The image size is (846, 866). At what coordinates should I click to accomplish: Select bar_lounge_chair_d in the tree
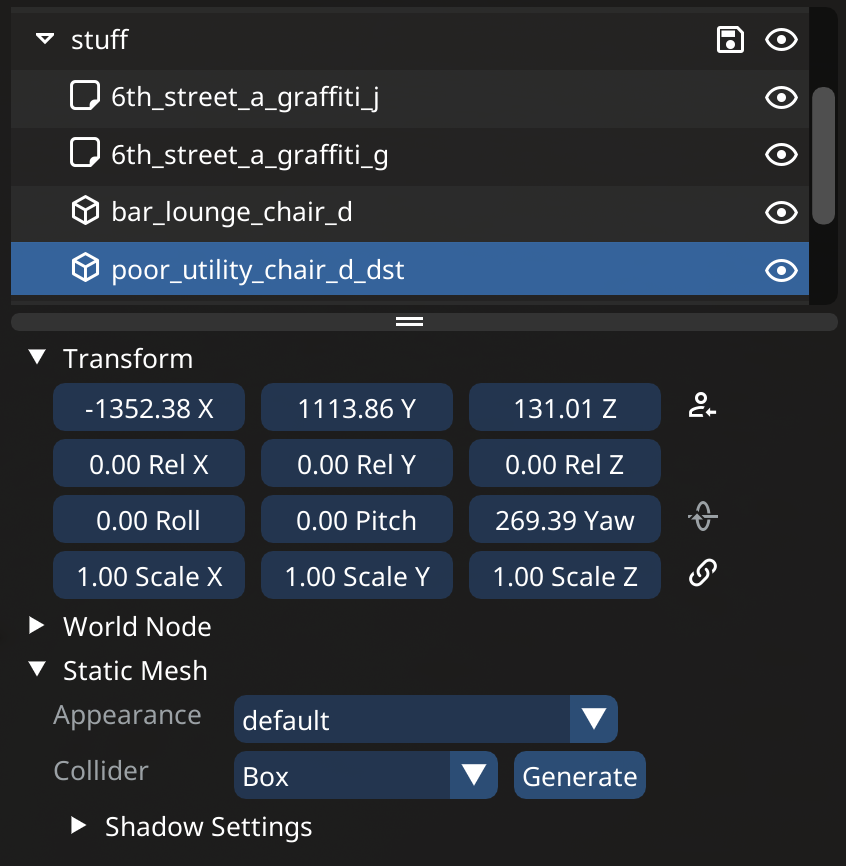tap(232, 212)
